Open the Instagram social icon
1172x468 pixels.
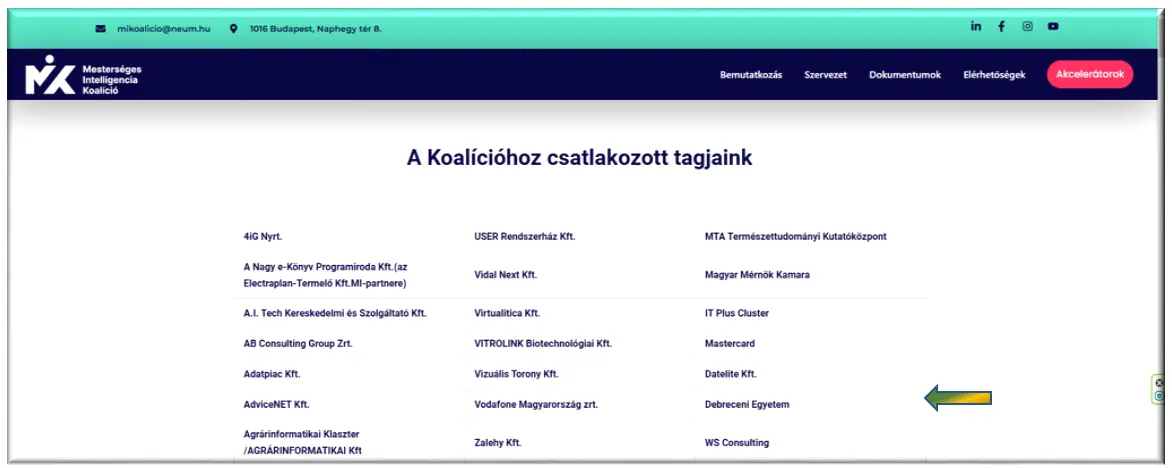click(1027, 27)
